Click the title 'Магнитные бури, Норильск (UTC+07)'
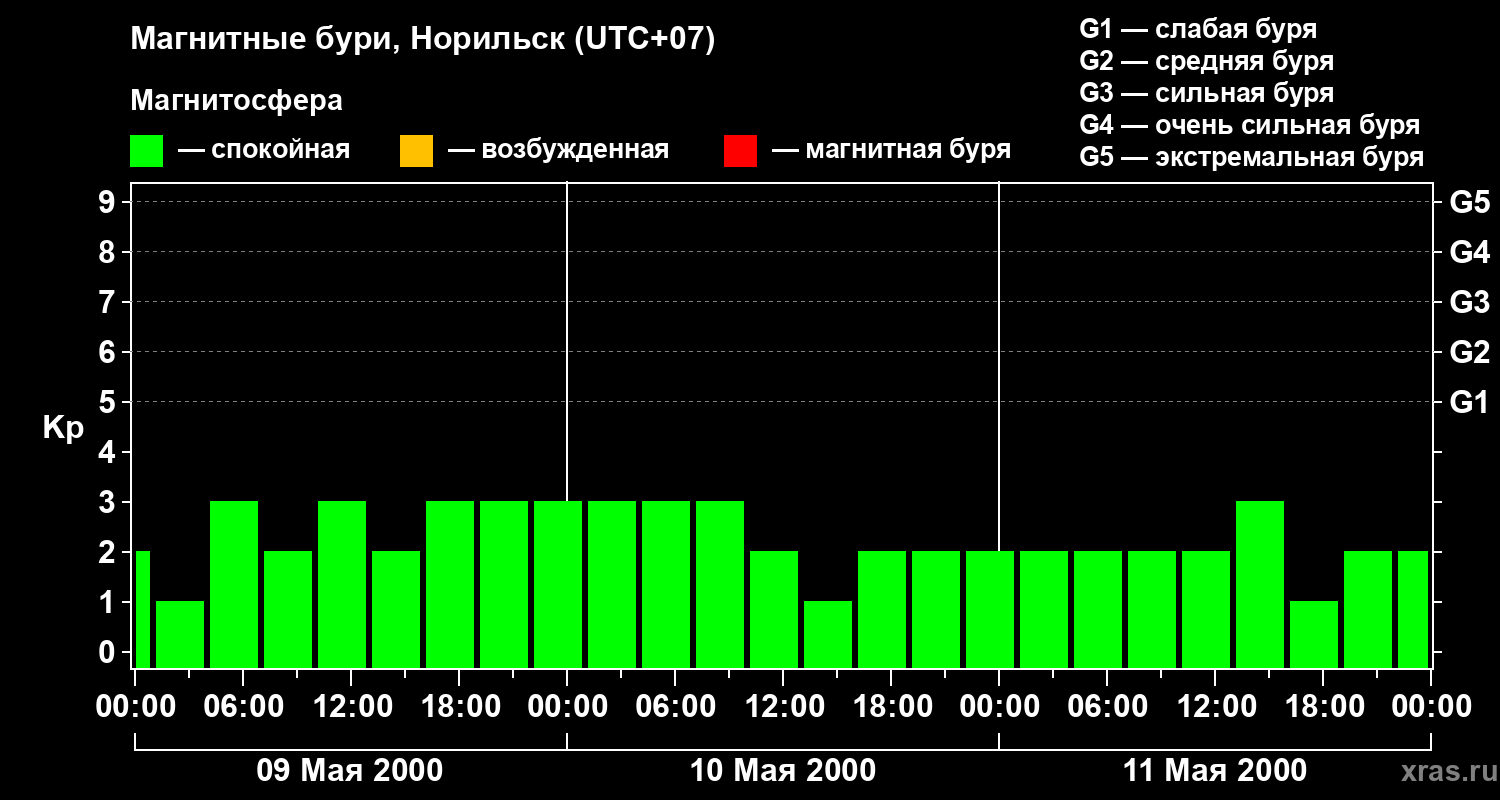1500x800 pixels. coord(423,40)
